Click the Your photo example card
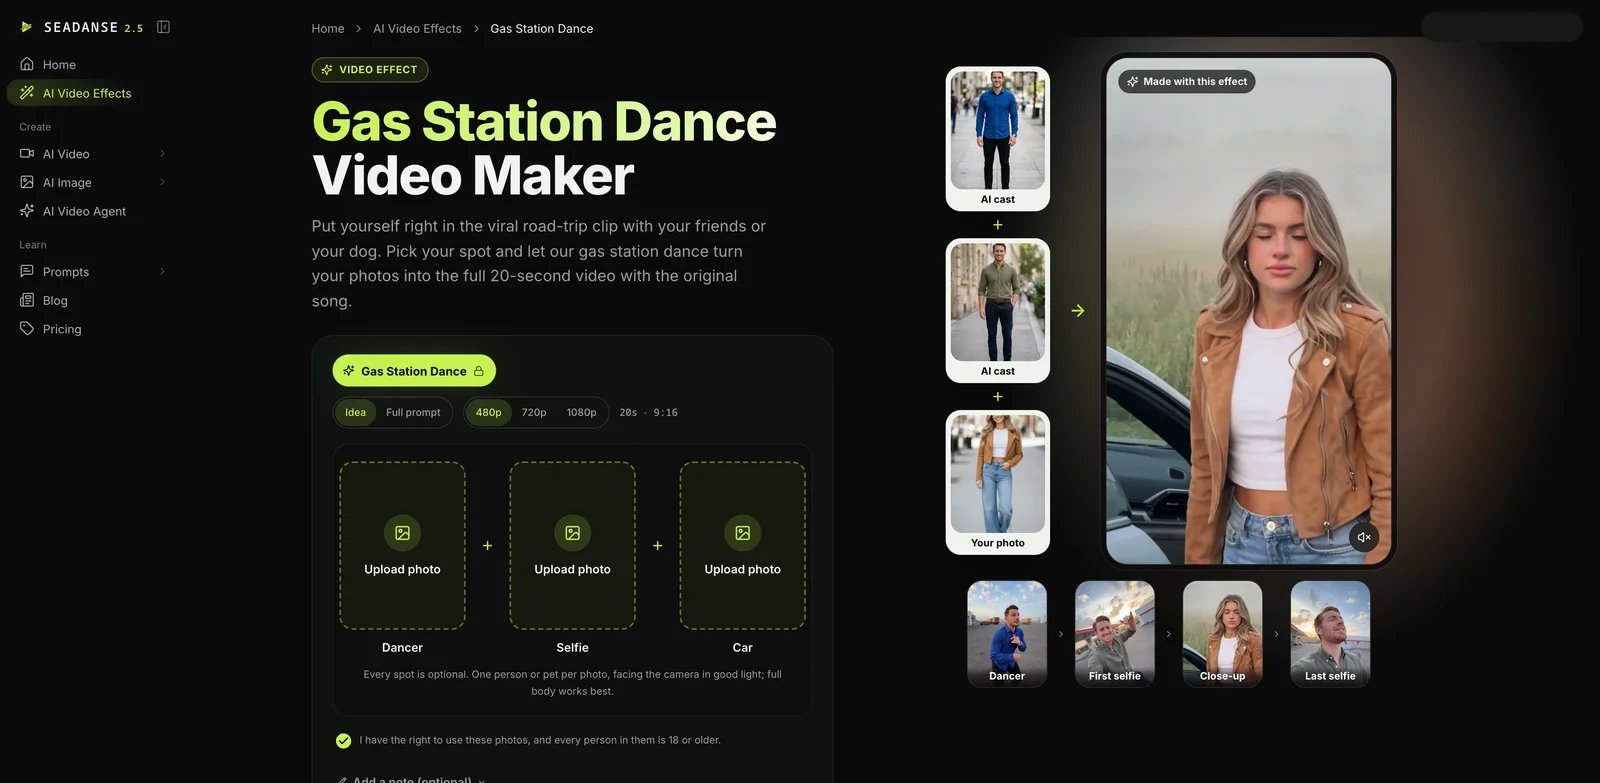This screenshot has height=783, width=1600. pyautogui.click(x=998, y=482)
